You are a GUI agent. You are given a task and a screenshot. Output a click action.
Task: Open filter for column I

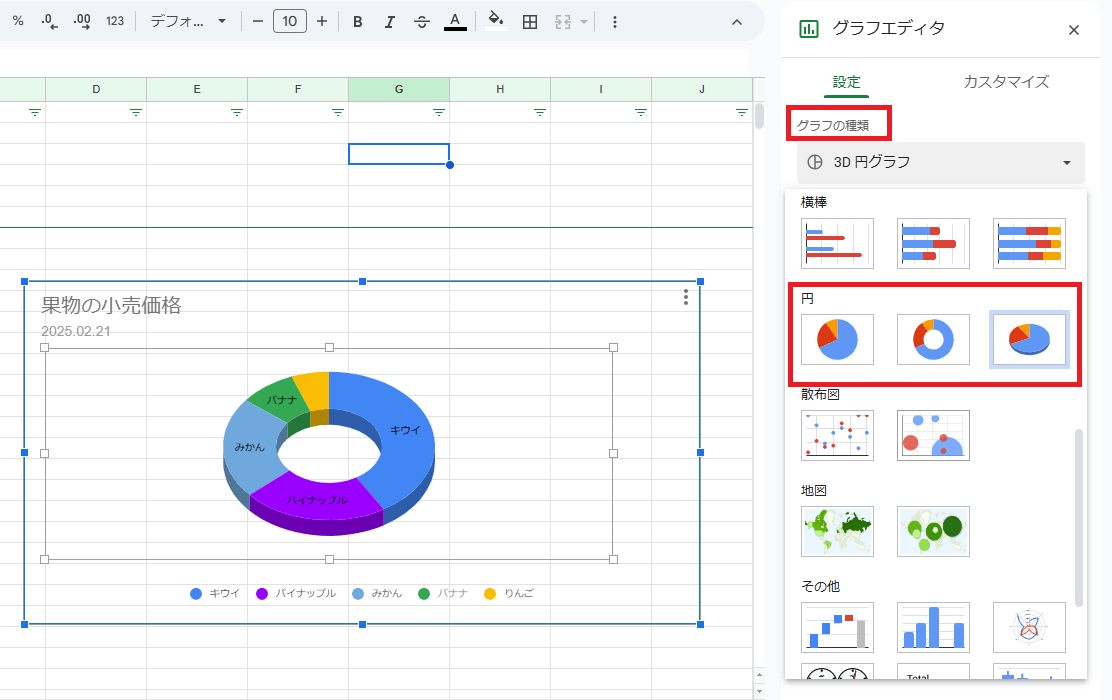pyautogui.click(x=640, y=112)
